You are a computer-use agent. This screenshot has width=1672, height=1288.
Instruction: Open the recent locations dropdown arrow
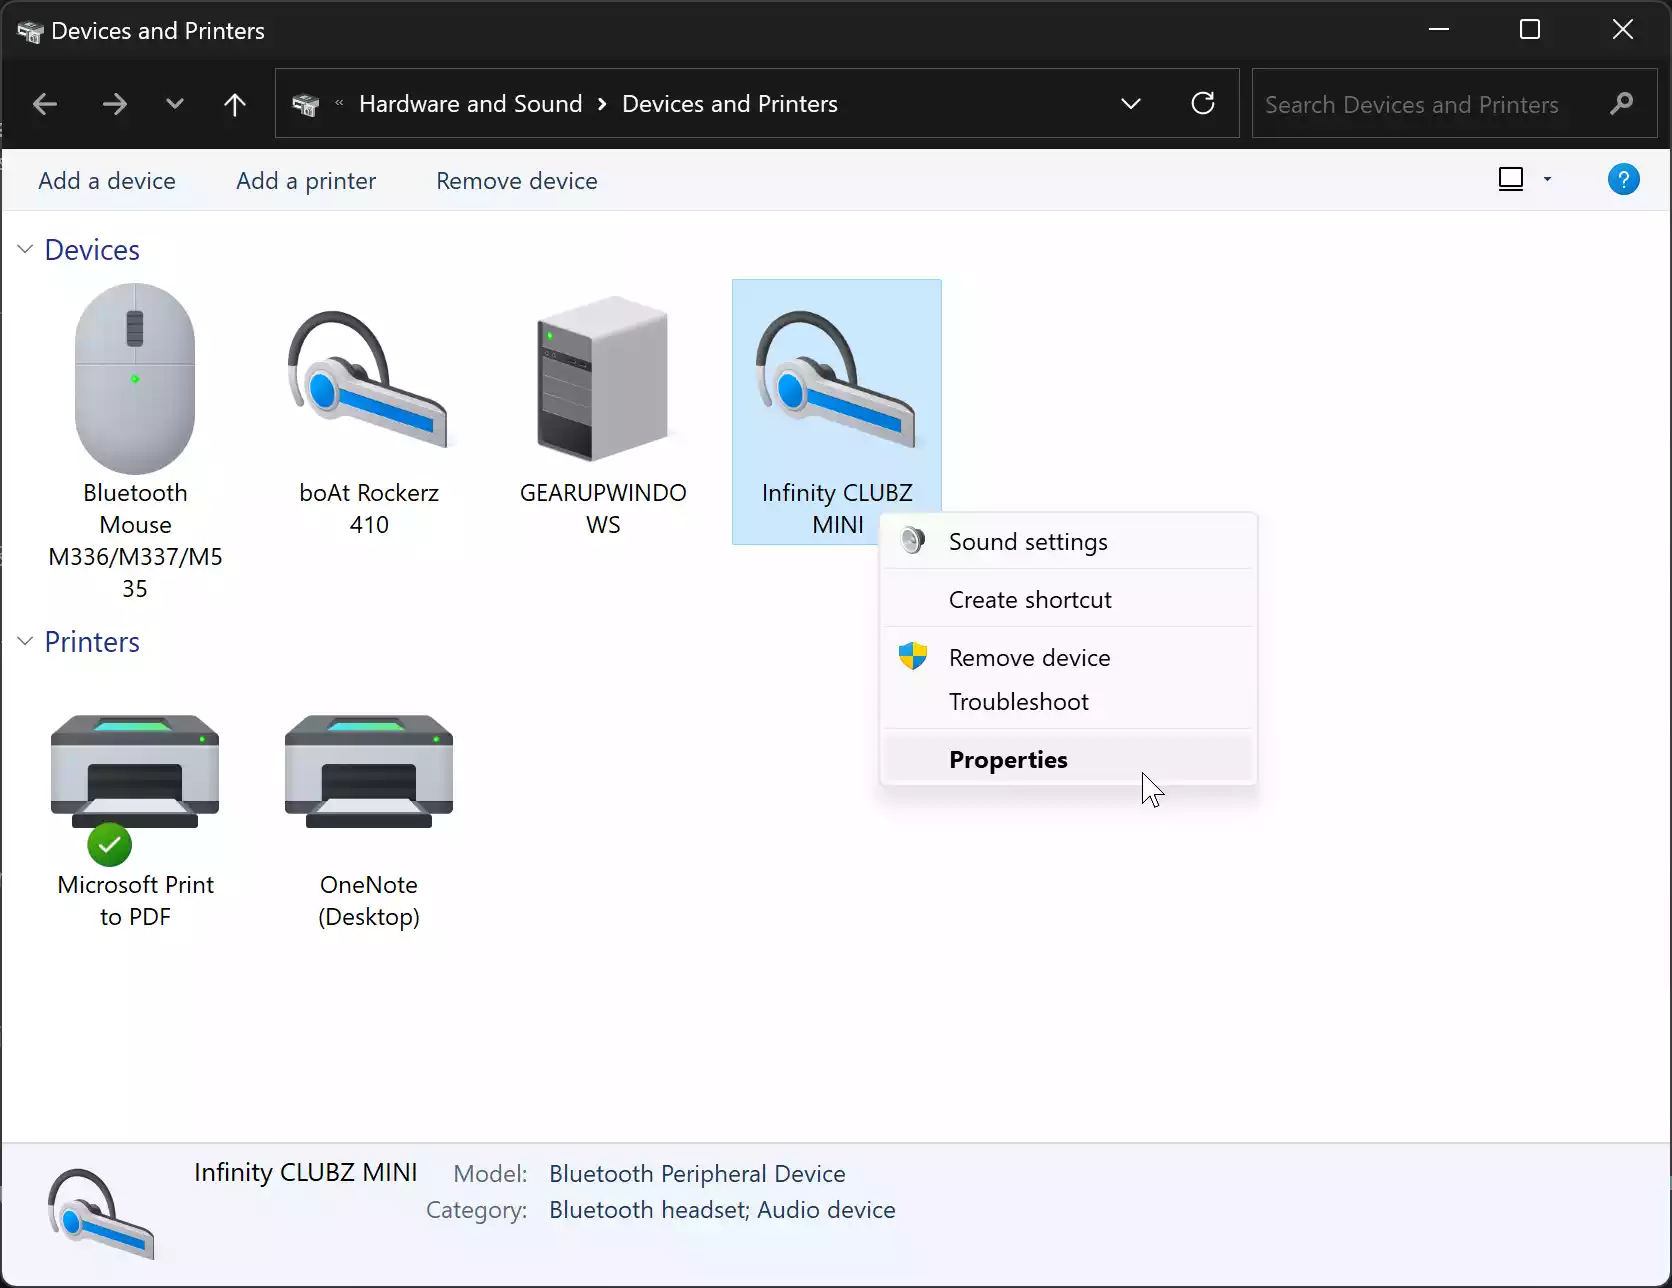175,103
